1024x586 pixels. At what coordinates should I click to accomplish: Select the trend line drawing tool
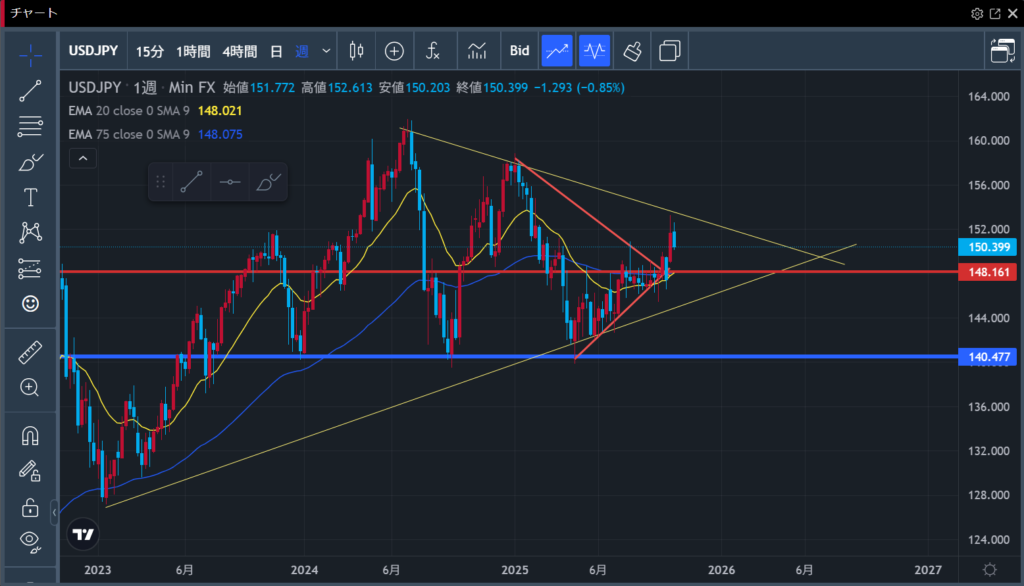click(x=30, y=91)
